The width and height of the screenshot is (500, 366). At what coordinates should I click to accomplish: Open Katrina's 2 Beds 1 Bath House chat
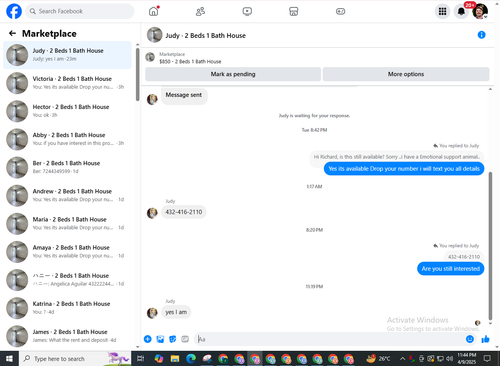[x=68, y=308]
